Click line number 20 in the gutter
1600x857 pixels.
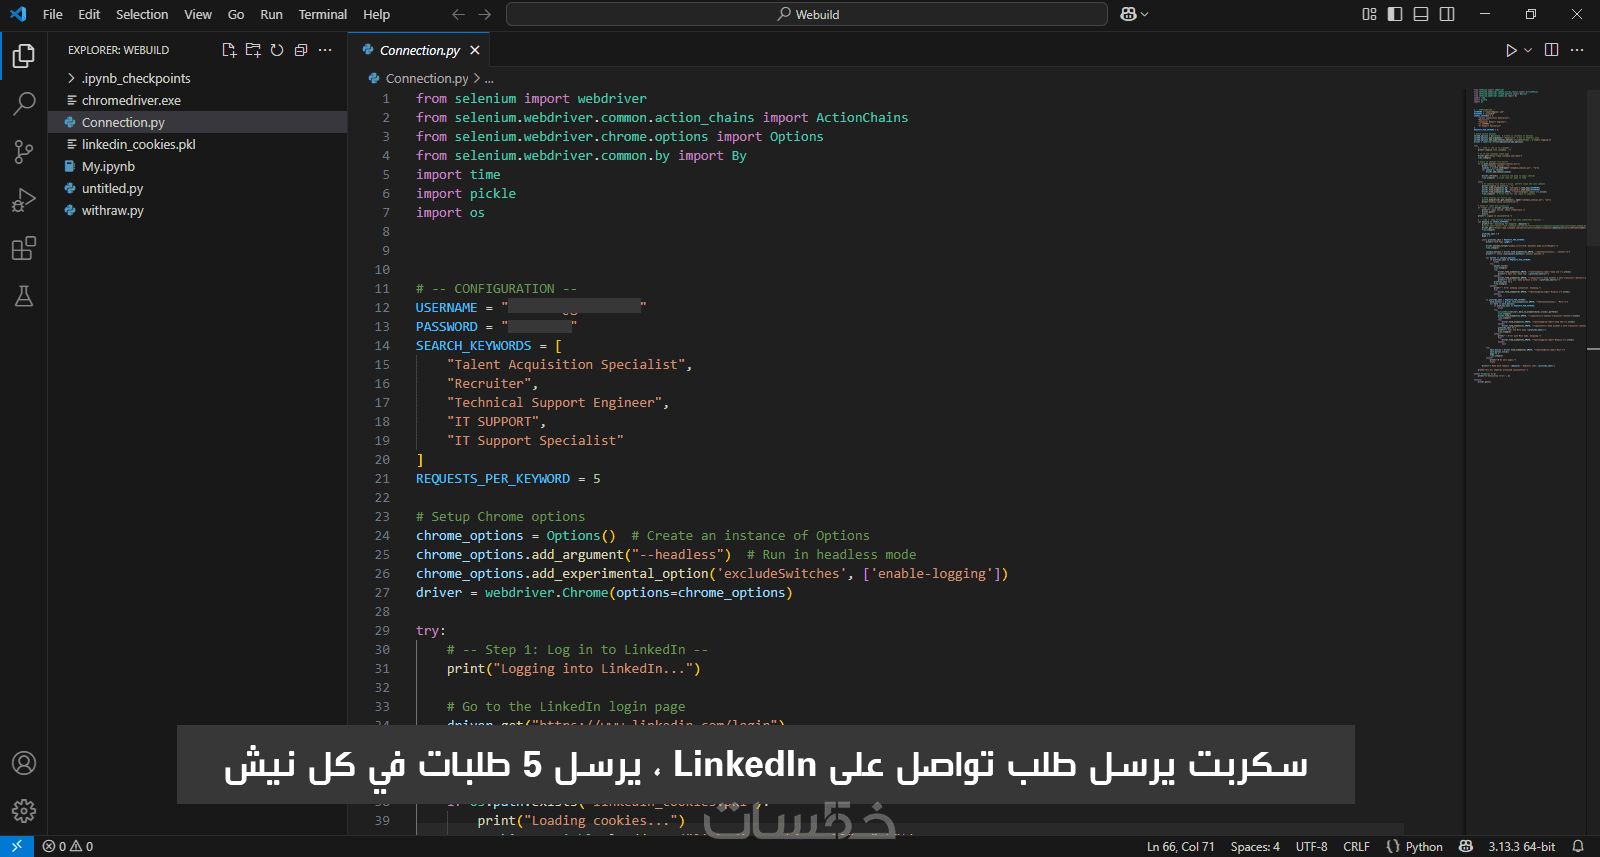coord(382,460)
